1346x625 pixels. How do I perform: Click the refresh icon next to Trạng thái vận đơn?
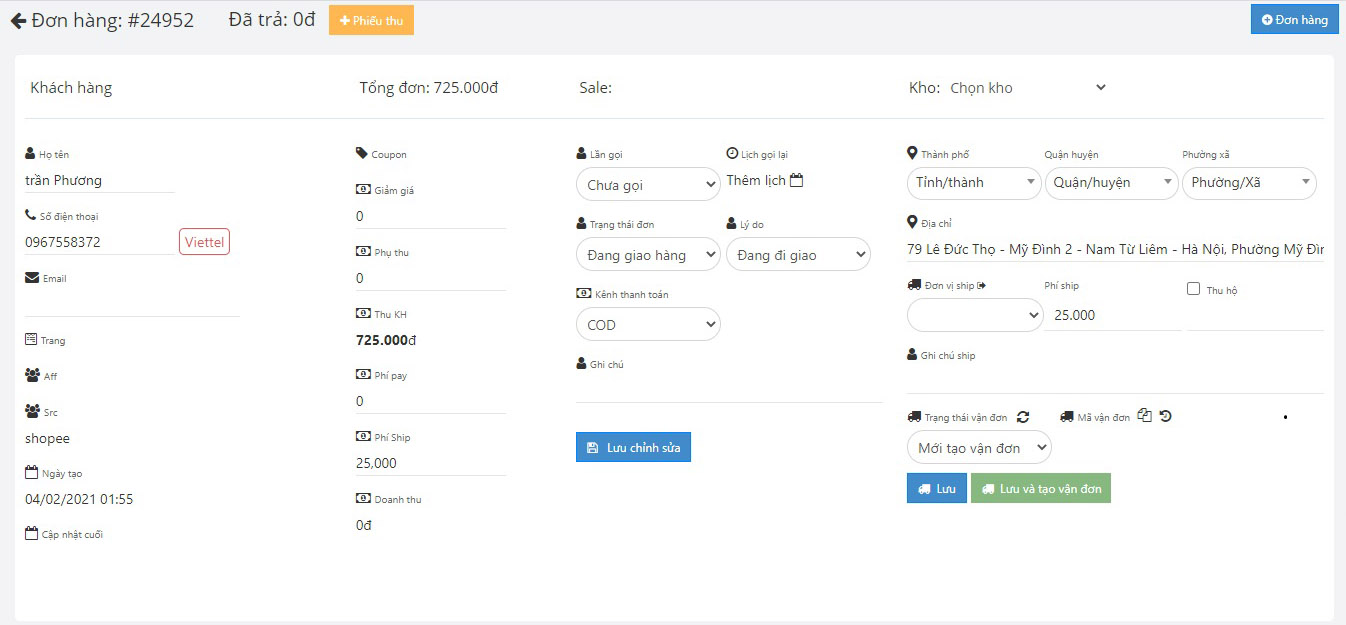click(x=1023, y=417)
